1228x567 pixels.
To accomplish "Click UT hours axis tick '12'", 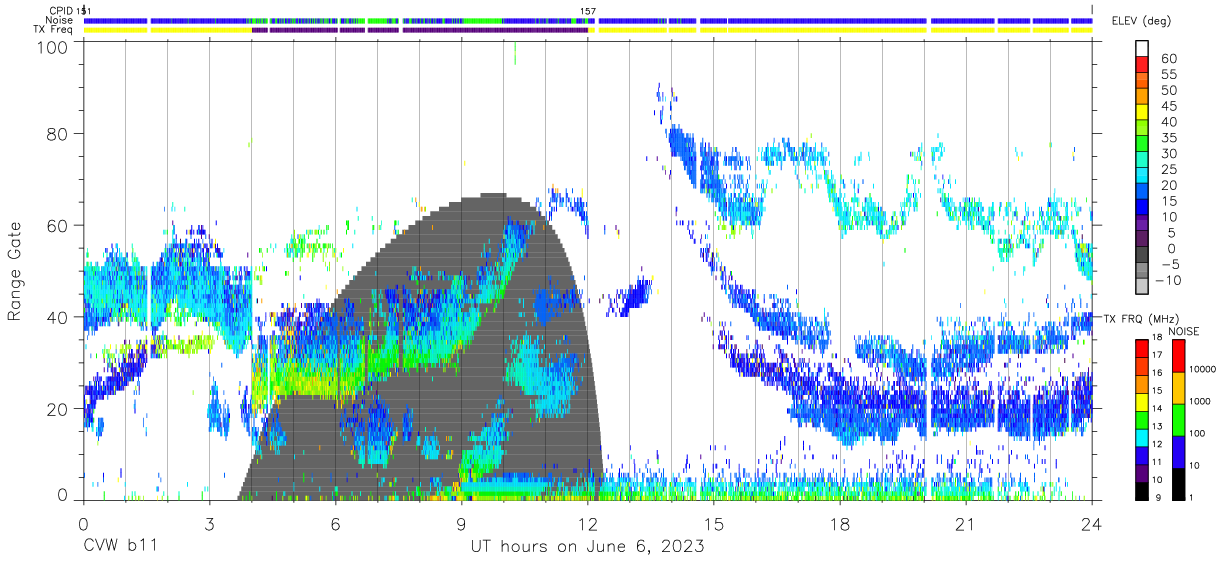I will point(588,525).
